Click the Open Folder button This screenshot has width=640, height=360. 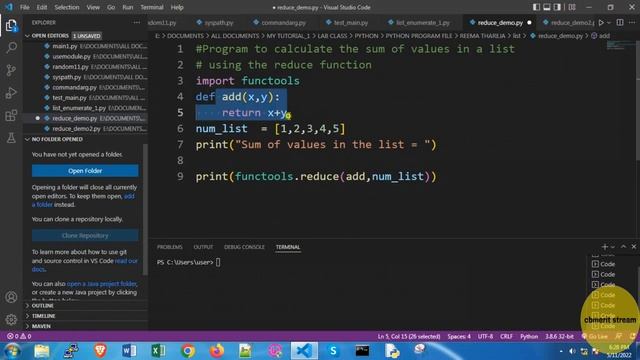[85, 171]
